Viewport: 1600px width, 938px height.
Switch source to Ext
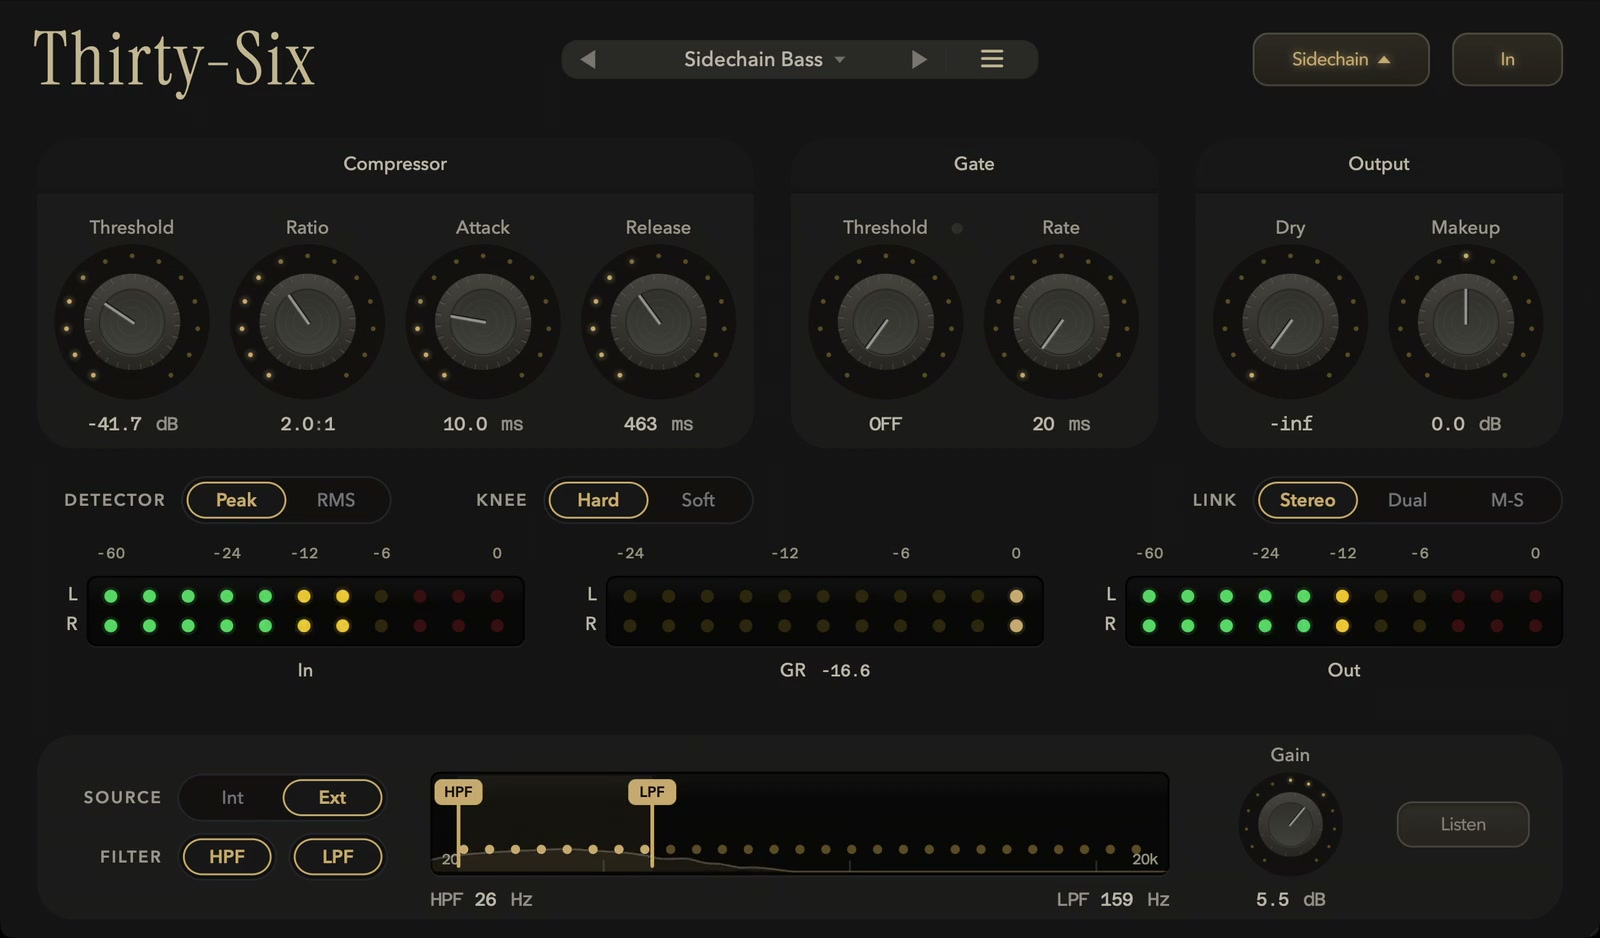coord(332,798)
